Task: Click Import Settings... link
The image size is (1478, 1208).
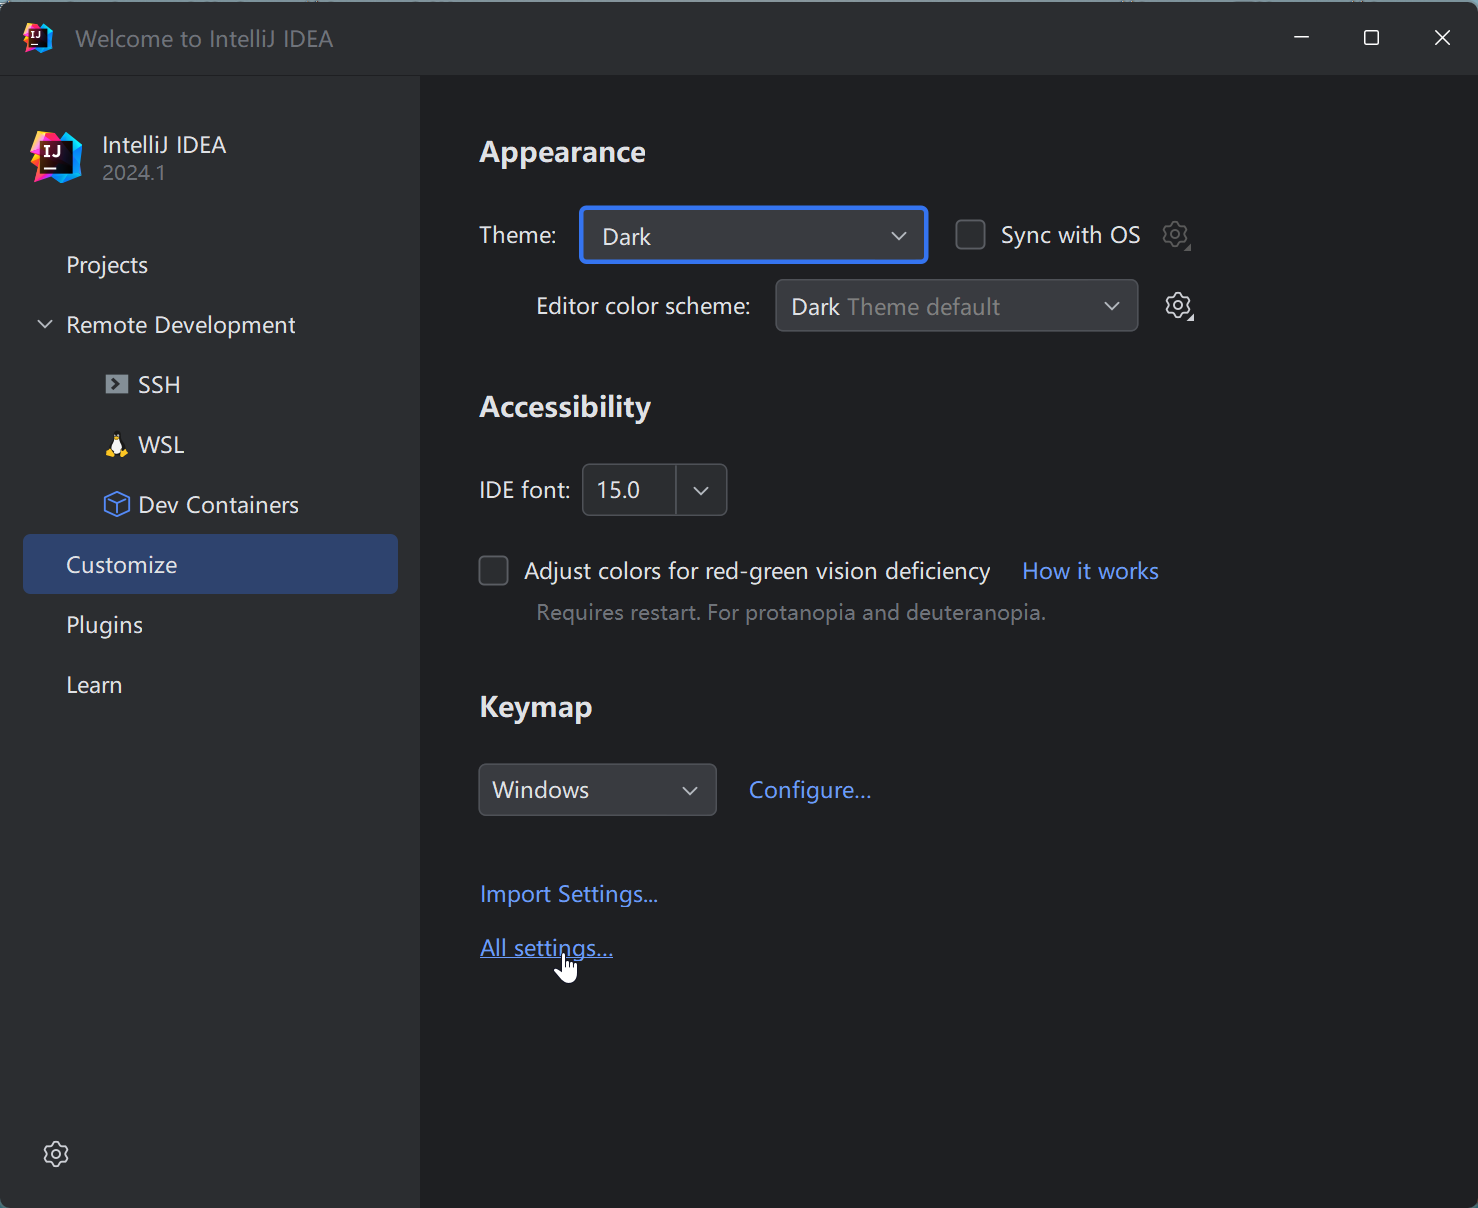Action: point(569,894)
